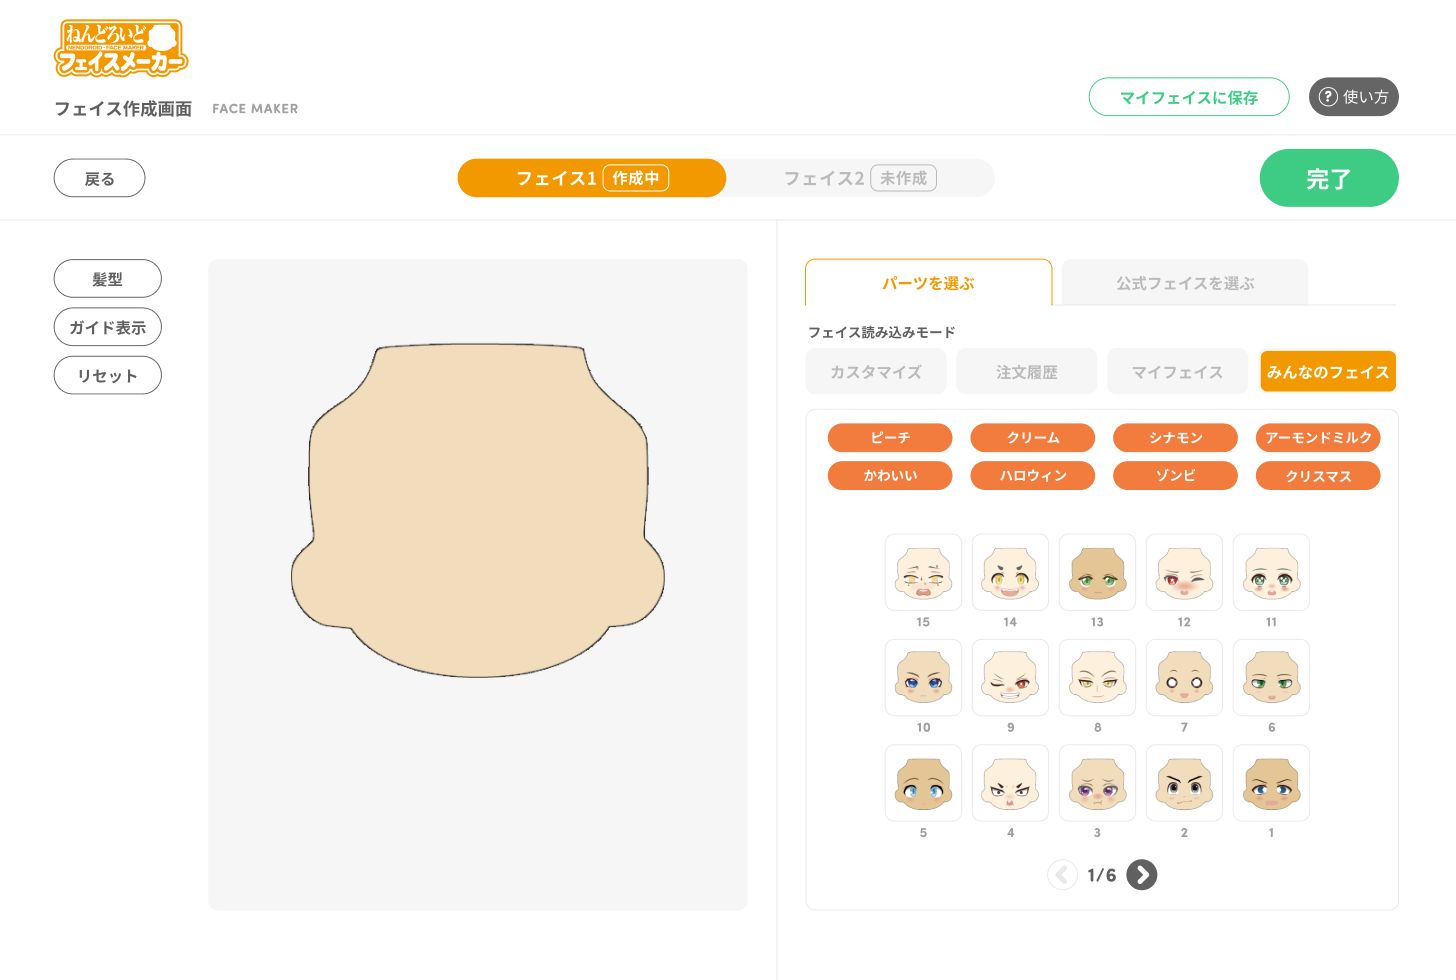Choose the closed-eyes face number 15
This screenshot has height=980, width=1456.
coord(923,572)
